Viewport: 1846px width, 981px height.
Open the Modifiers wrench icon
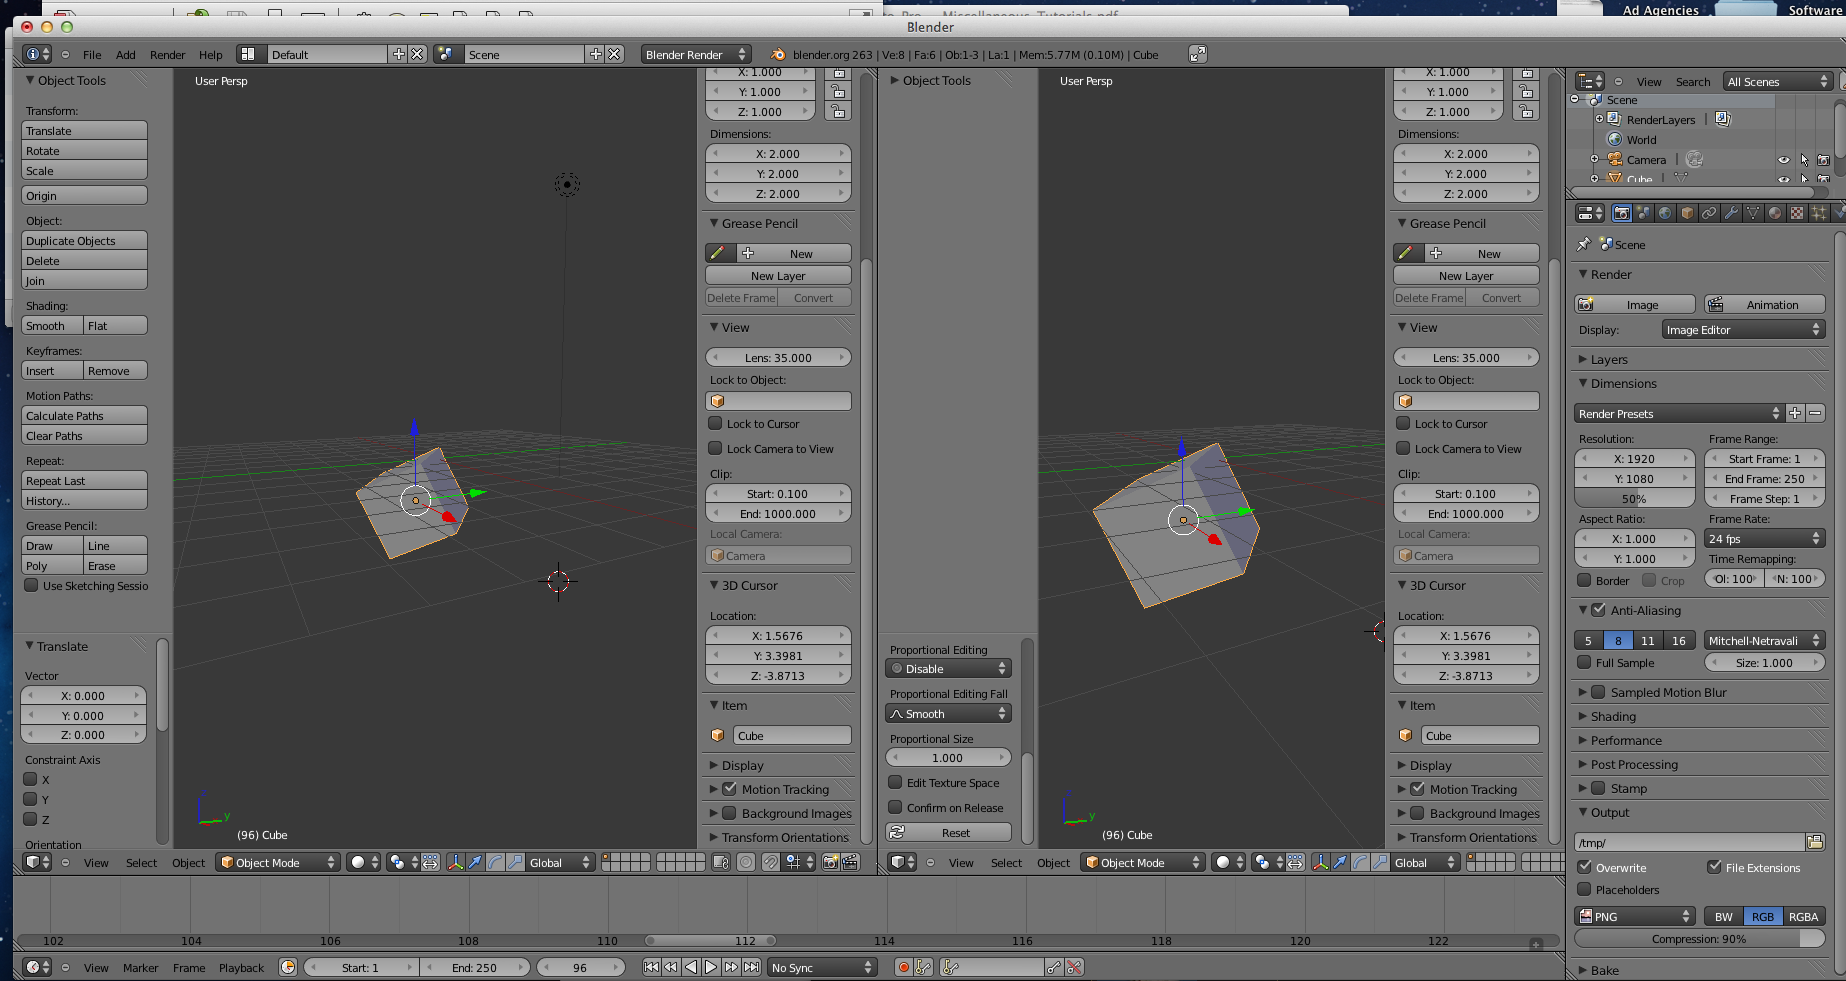point(1731,213)
